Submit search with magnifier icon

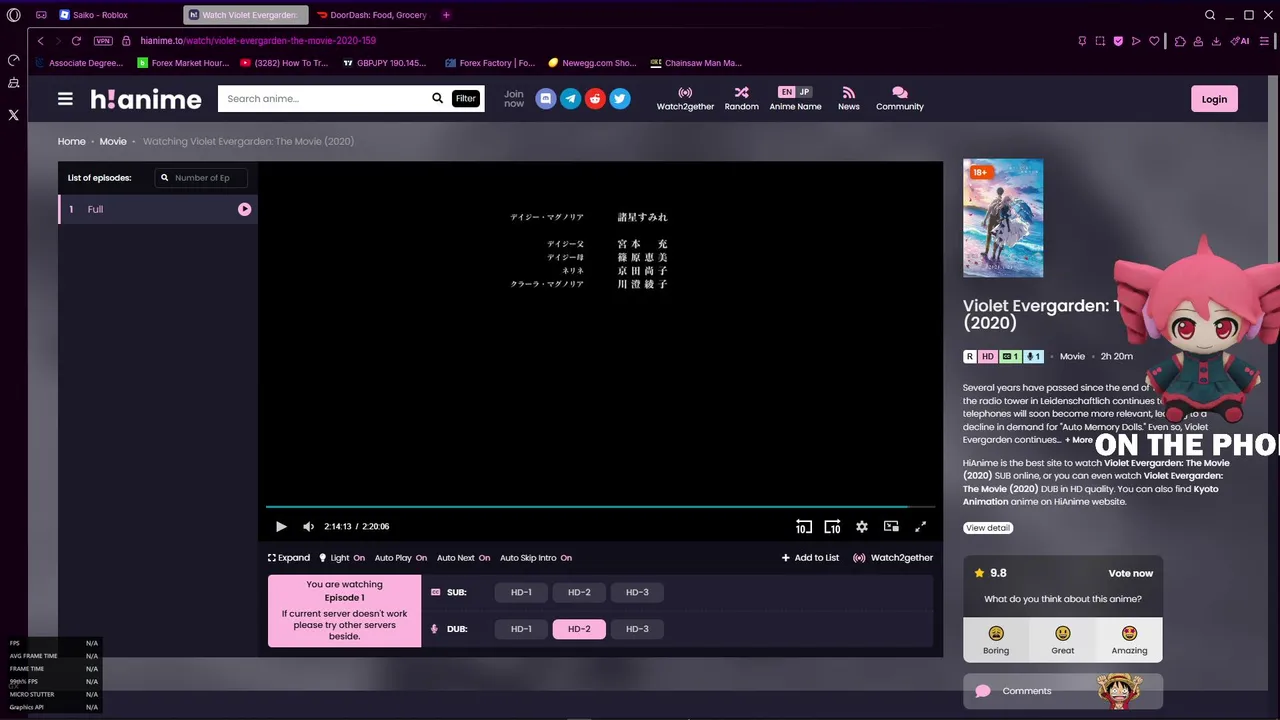(x=437, y=99)
